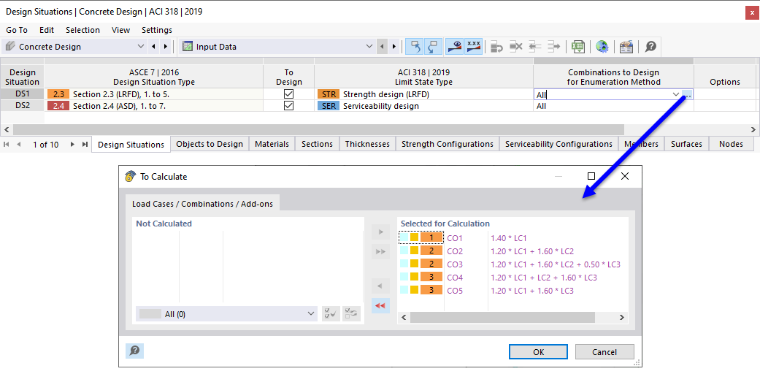Click the previous table arrow beside Input Data

point(382,47)
